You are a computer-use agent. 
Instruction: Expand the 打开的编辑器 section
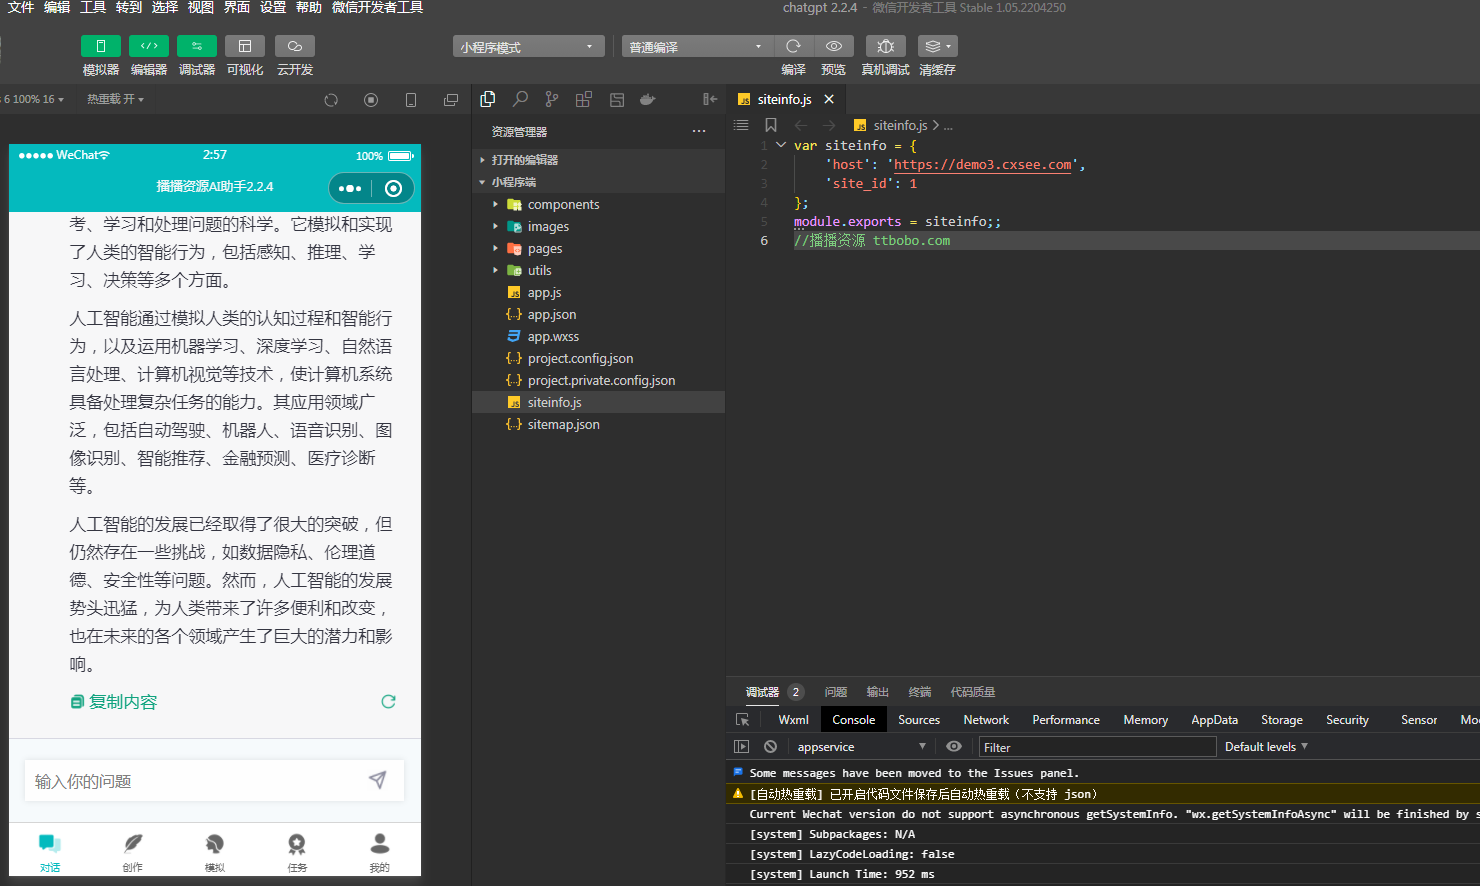point(598,160)
